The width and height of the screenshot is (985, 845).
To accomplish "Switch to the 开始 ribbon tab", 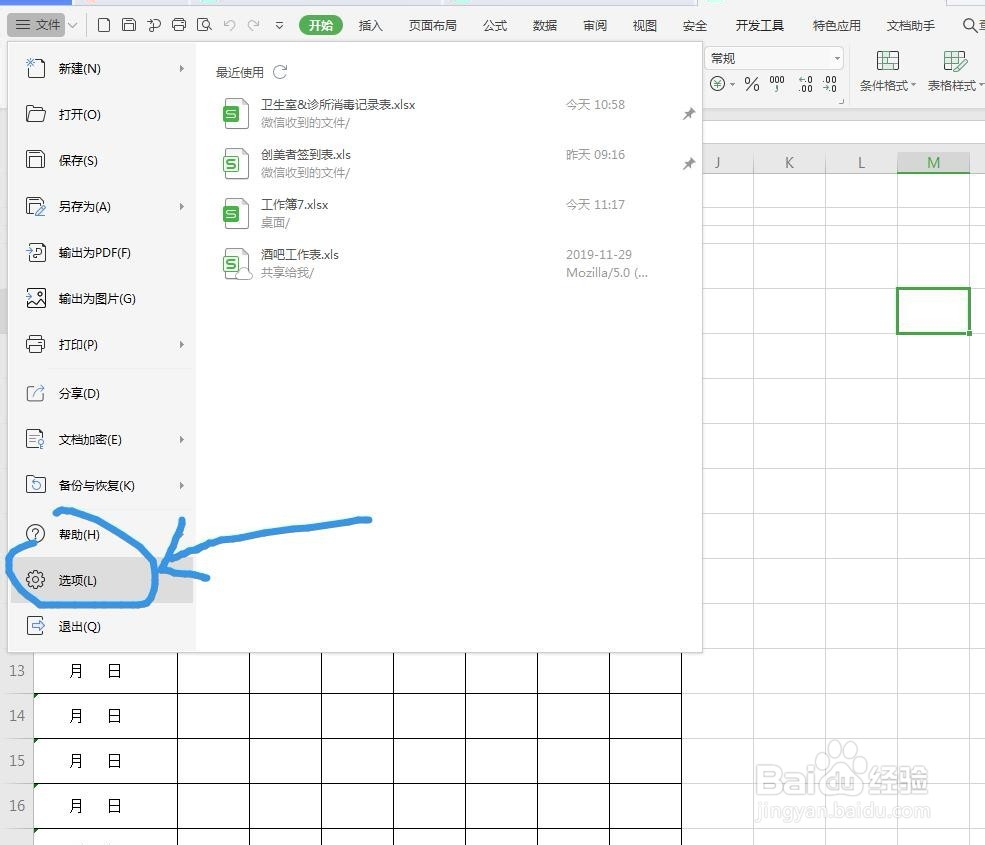I will (321, 25).
